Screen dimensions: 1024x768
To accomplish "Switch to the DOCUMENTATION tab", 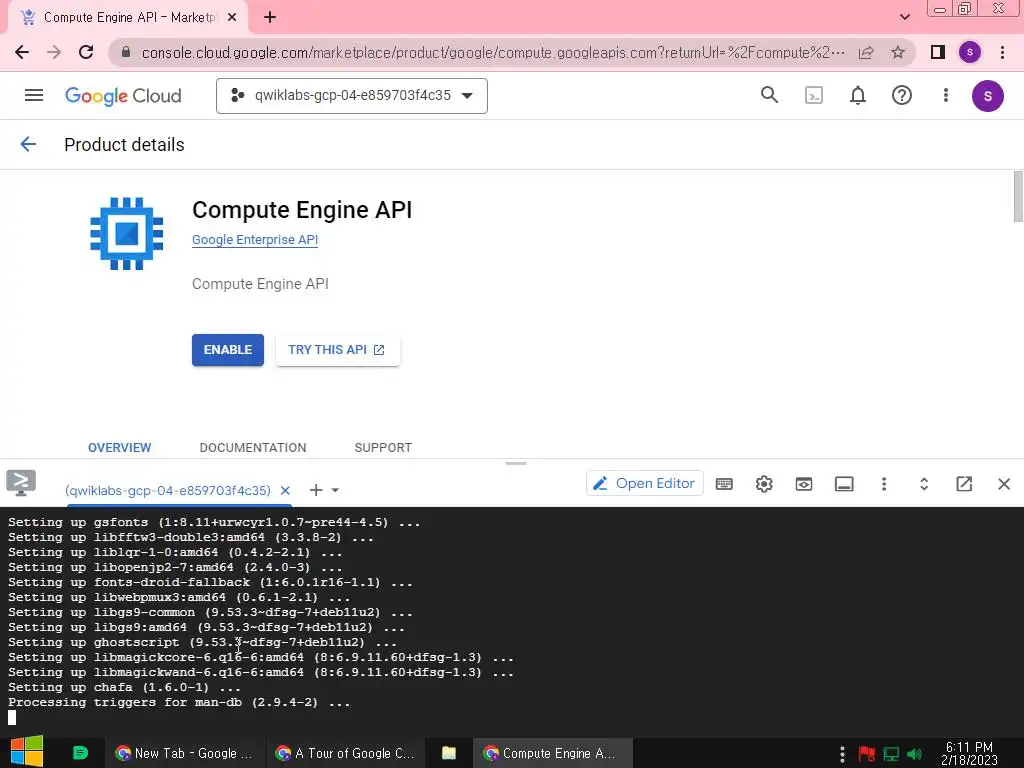I will (253, 447).
